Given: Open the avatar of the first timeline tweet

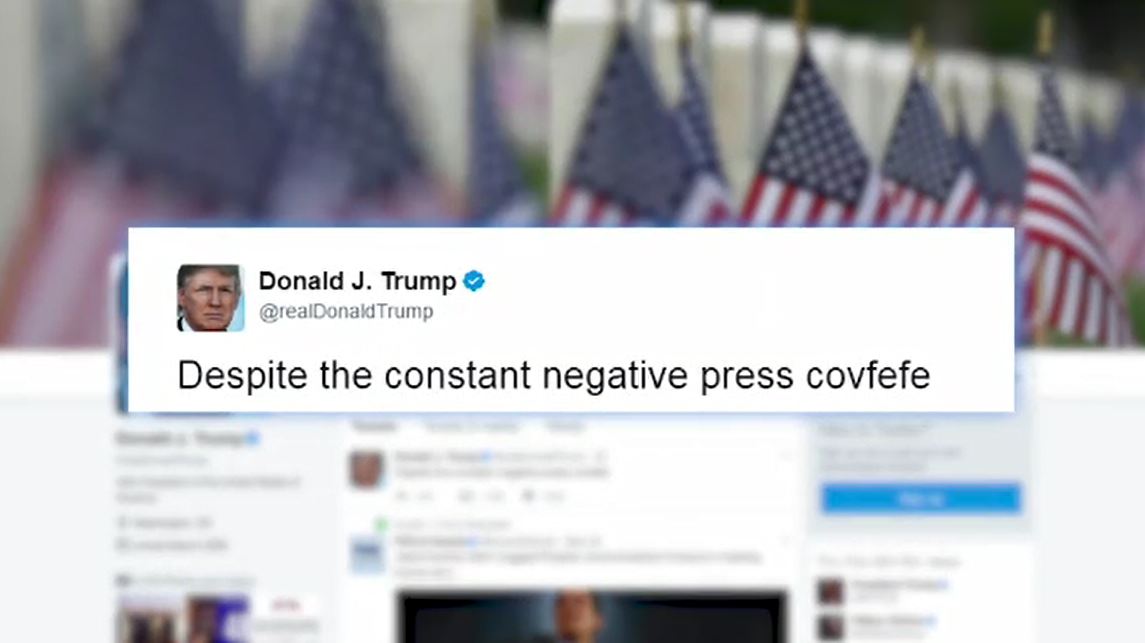Looking at the screenshot, I should click(367, 469).
